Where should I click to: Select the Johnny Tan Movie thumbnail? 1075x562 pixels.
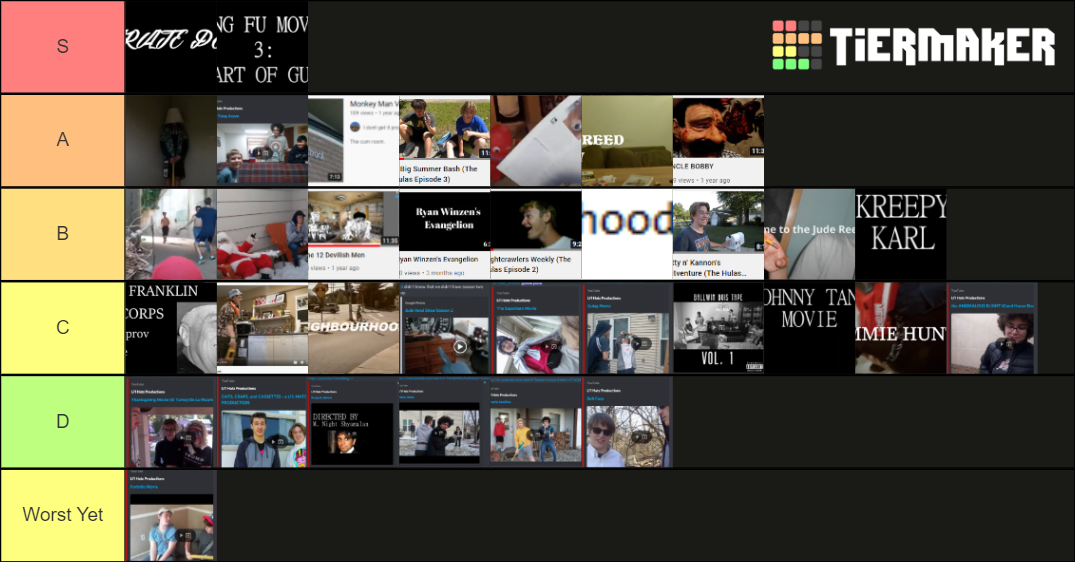tap(810, 328)
